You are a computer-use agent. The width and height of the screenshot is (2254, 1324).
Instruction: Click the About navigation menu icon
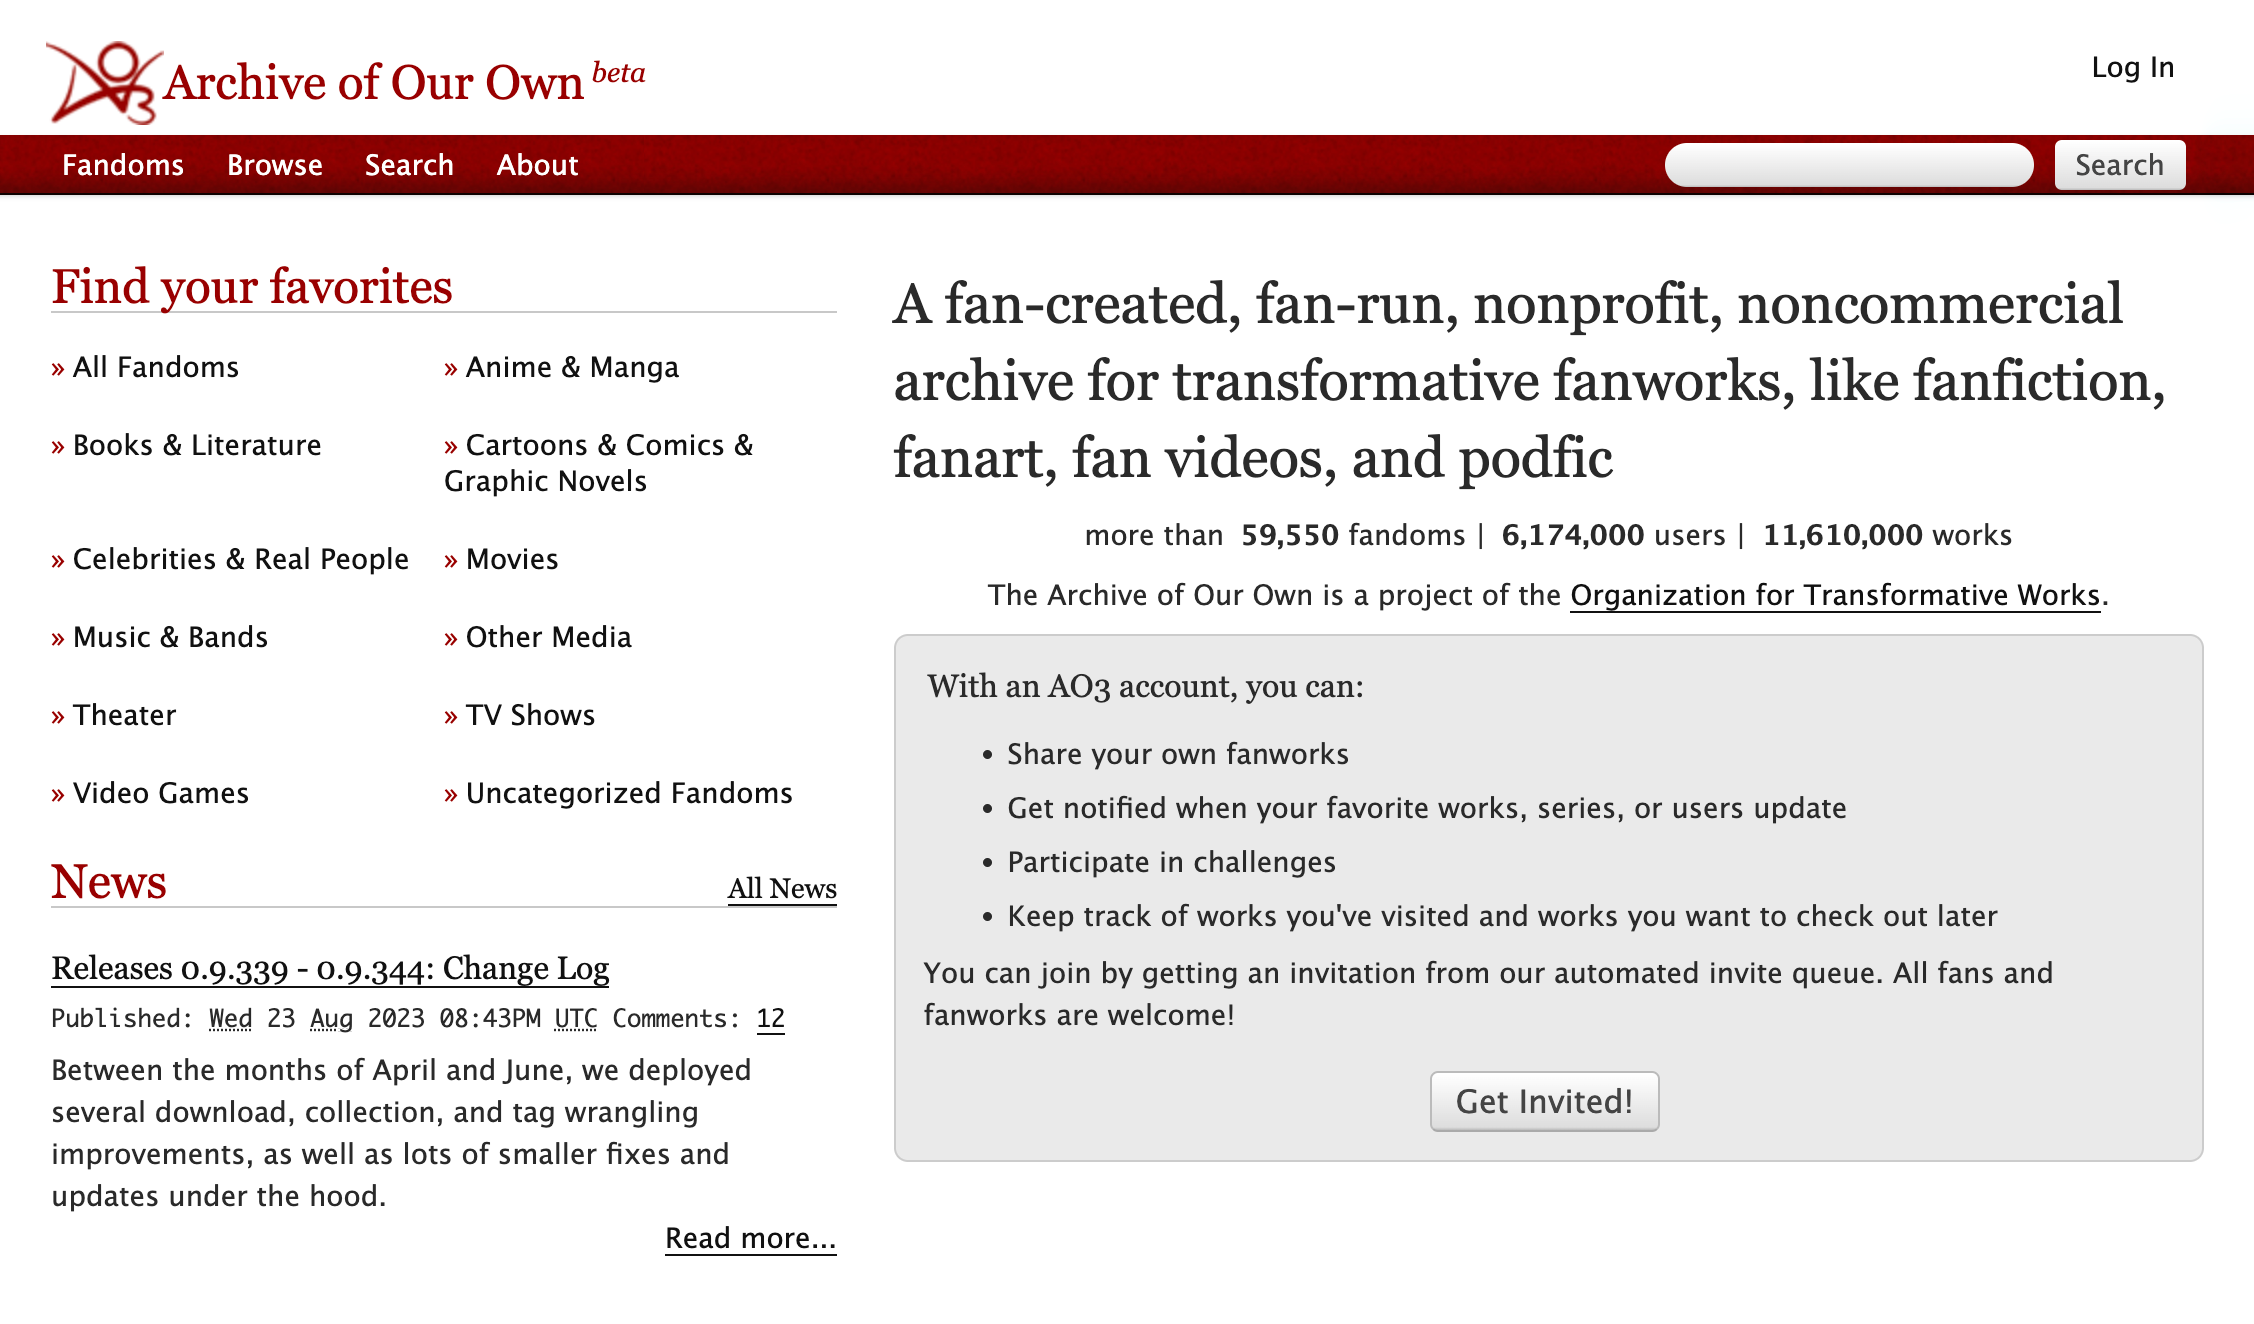(537, 166)
